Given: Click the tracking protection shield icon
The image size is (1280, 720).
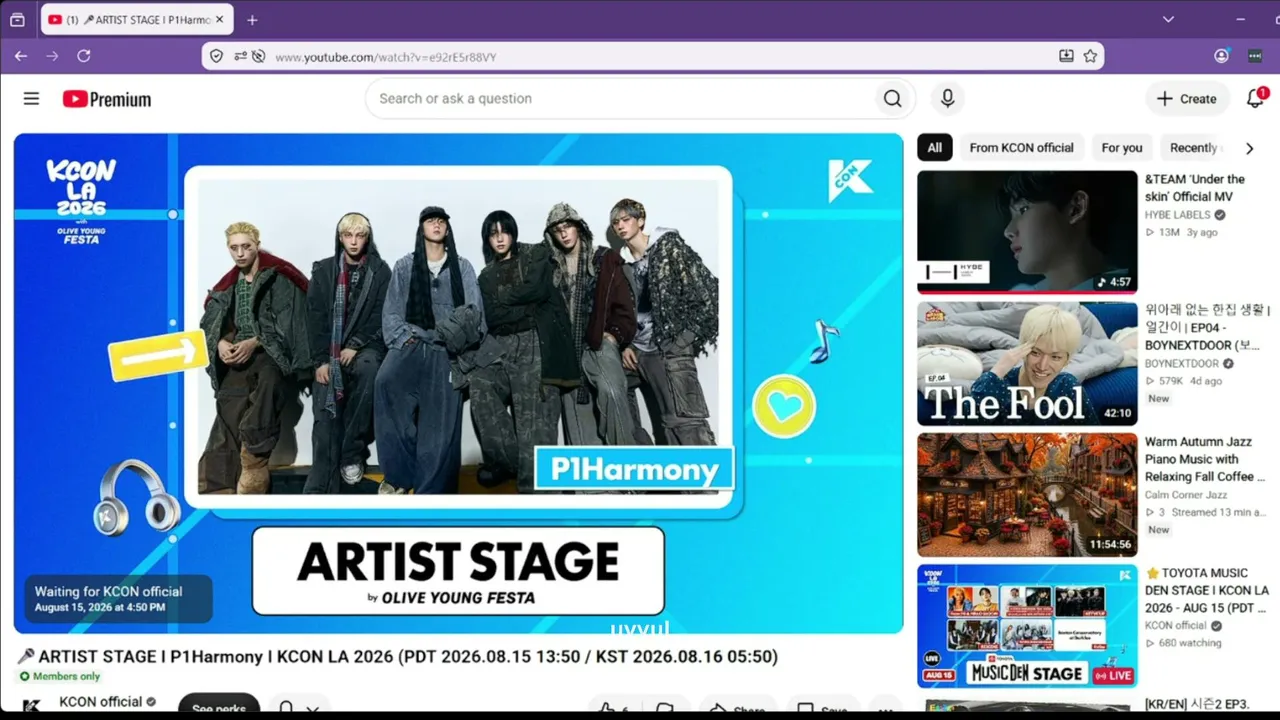Looking at the screenshot, I should click(x=216, y=57).
